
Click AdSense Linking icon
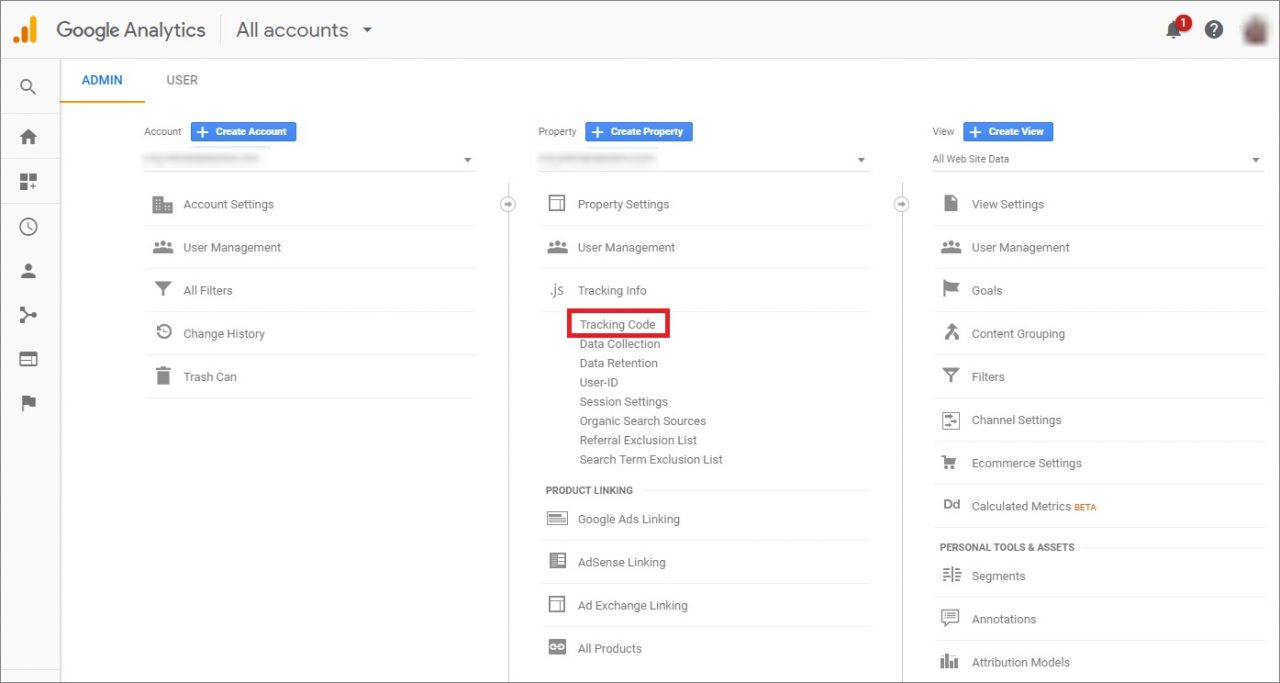click(557, 561)
